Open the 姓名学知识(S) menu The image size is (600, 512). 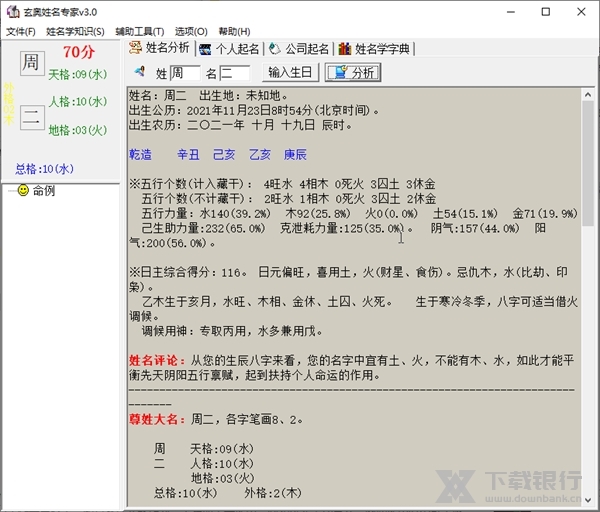pyautogui.click(x=75, y=31)
